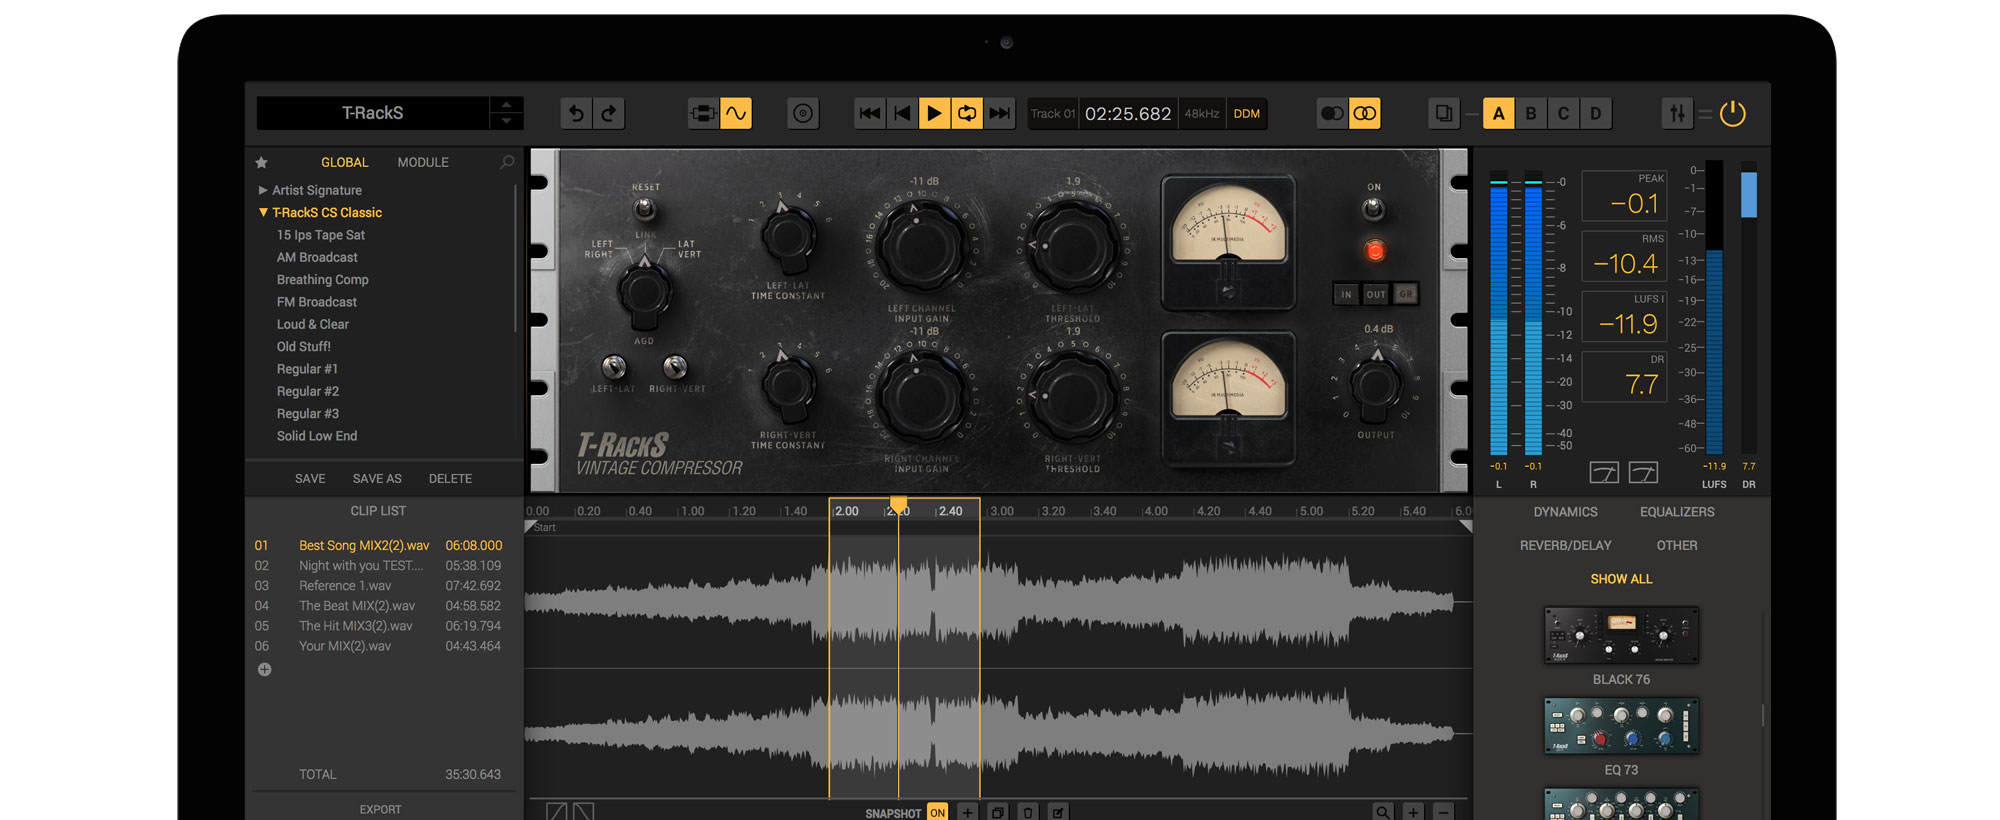The width and height of the screenshot is (2000, 820).
Task: Collapse the T-RackS CS Classic folder
Action: 263,213
